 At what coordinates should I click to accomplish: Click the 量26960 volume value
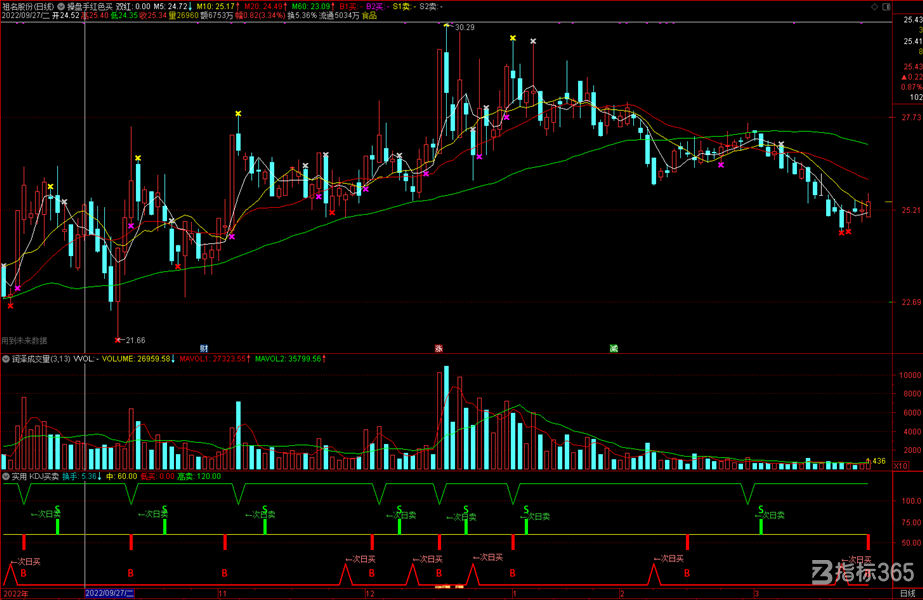pyautogui.click(x=184, y=16)
